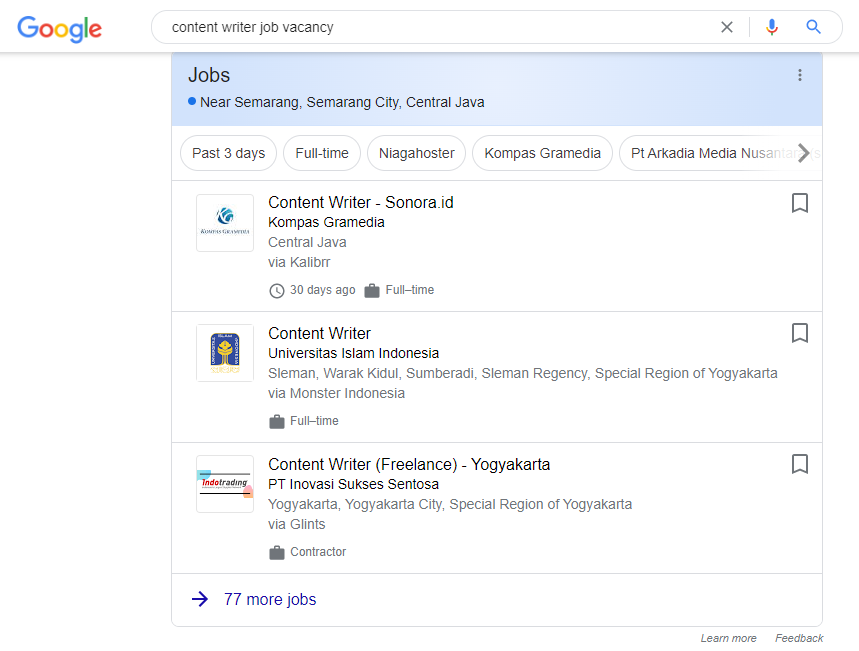Save the Universitas Islam Indonesia job bookmark
This screenshot has height=651, width=859.
[x=799, y=333]
